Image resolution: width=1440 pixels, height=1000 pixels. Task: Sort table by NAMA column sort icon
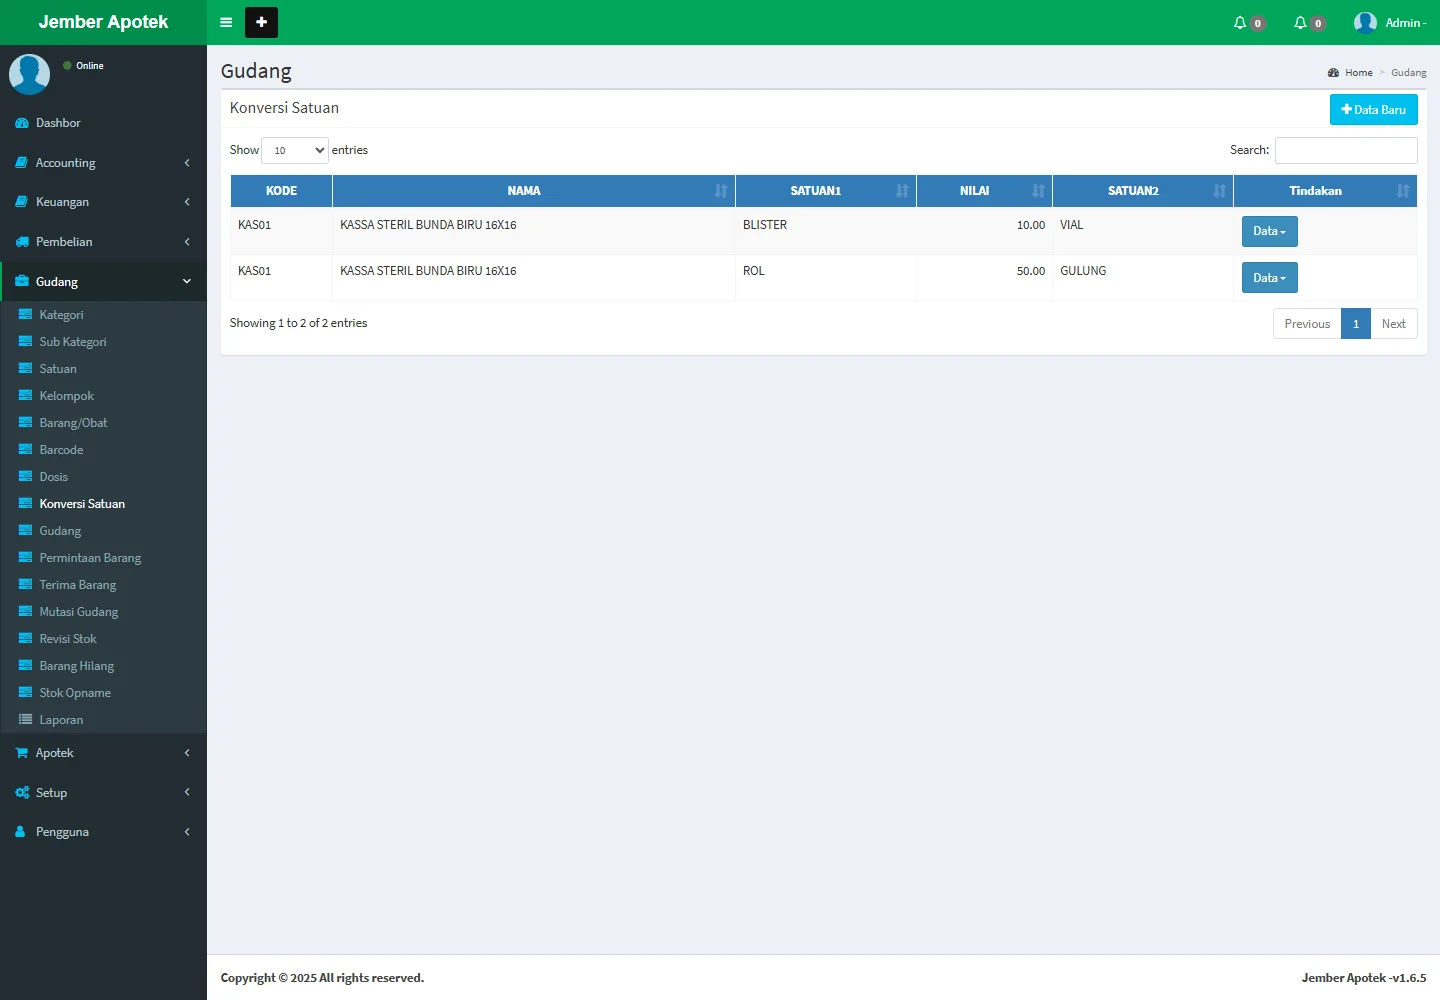tap(721, 191)
